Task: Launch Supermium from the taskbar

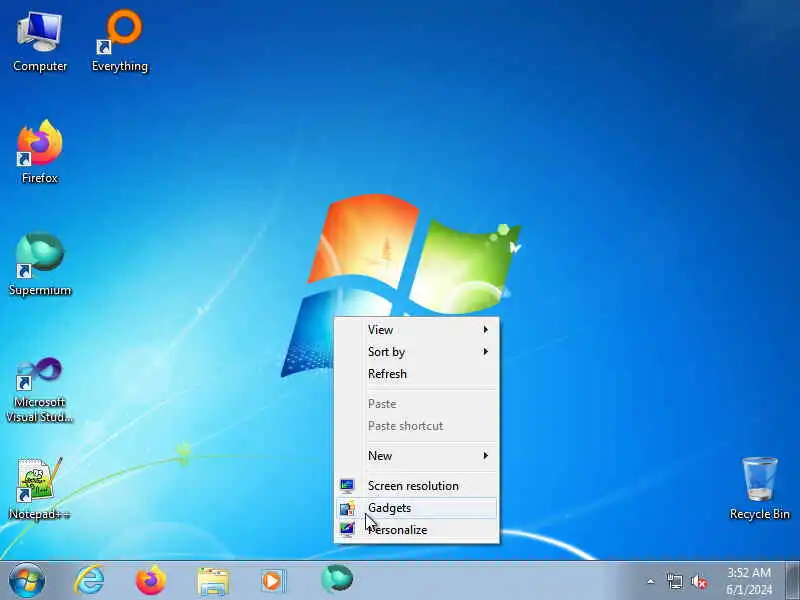Action: [337, 580]
